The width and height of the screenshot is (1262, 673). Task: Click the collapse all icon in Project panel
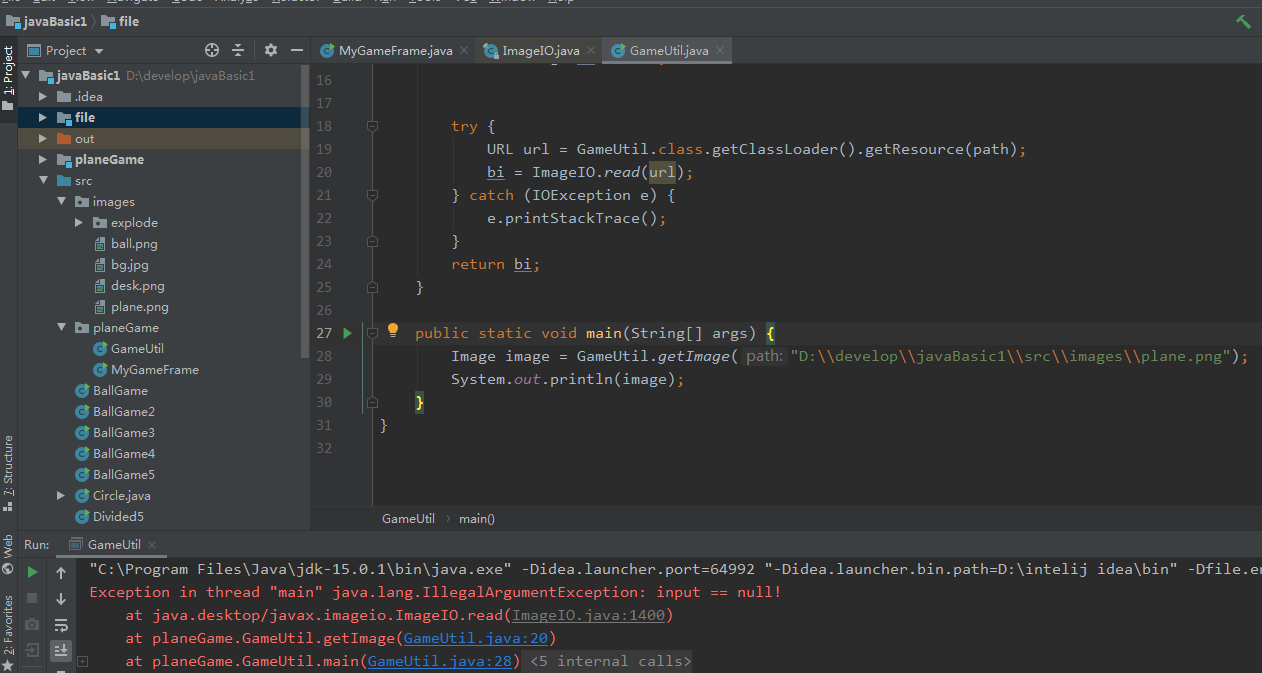(238, 50)
